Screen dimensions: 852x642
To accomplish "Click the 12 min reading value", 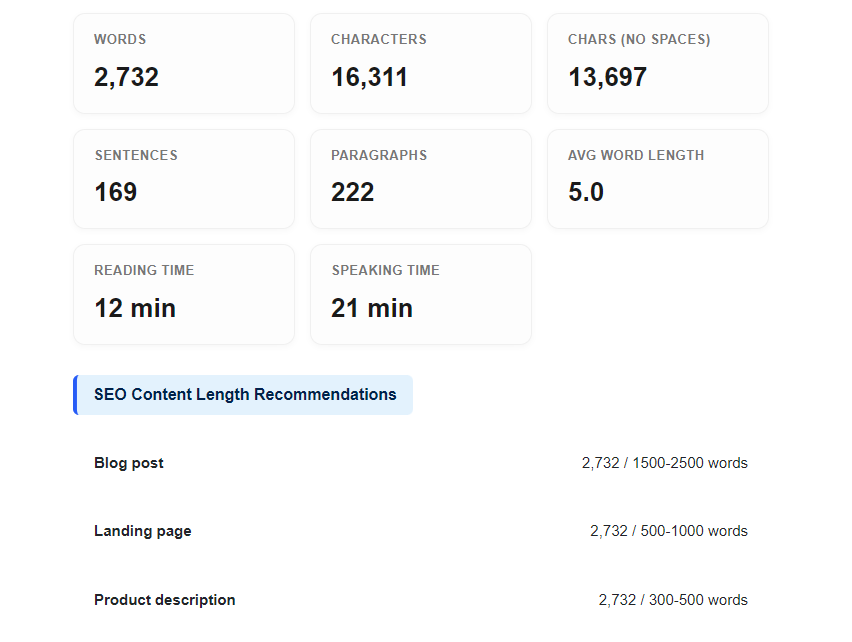I will point(135,308).
